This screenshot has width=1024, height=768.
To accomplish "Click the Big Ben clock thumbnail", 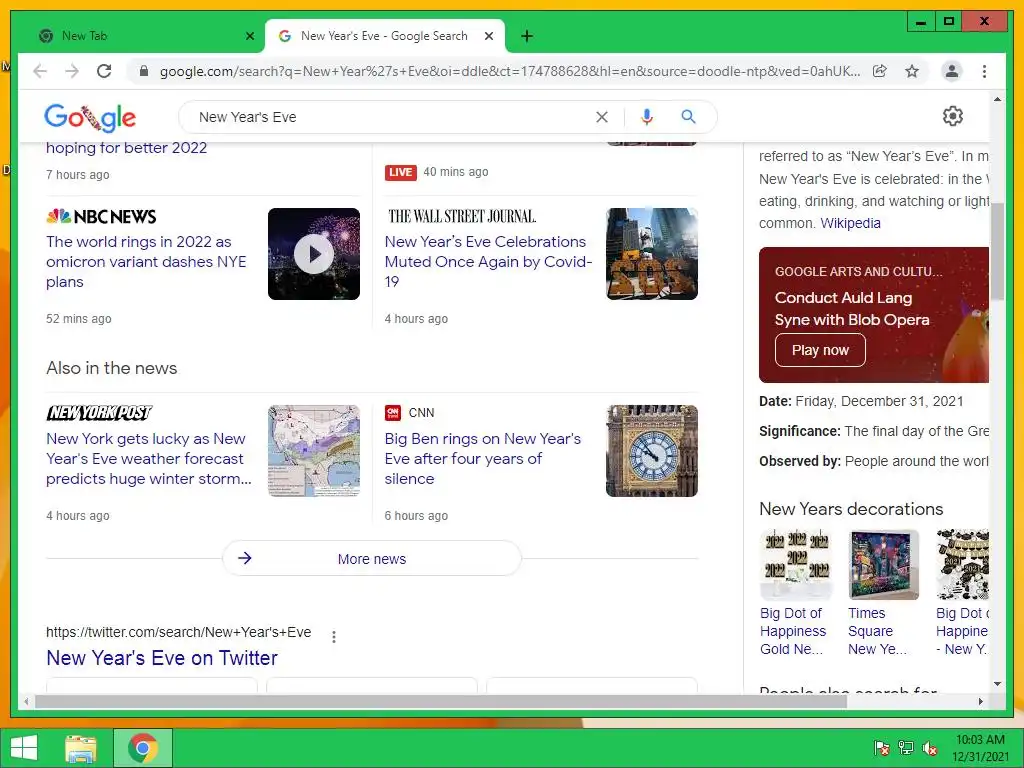I will coord(652,451).
